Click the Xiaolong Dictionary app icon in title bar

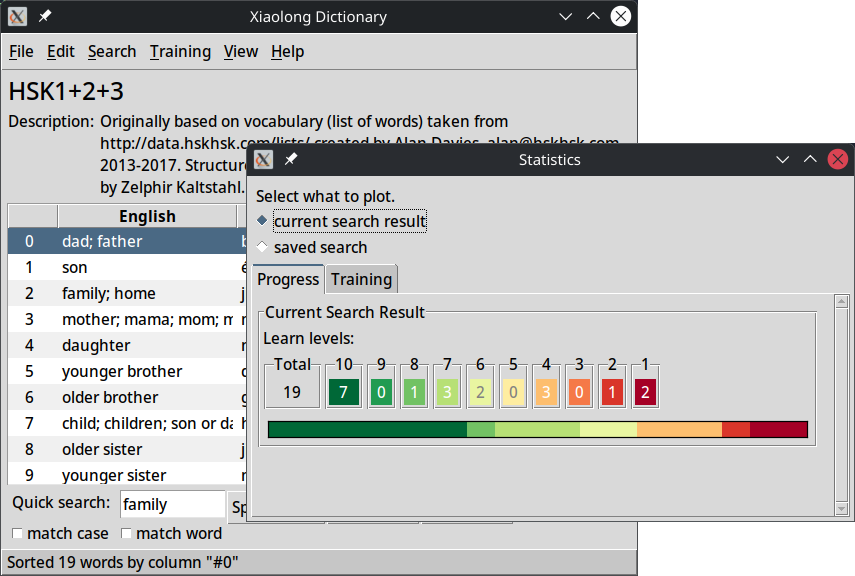[17, 16]
